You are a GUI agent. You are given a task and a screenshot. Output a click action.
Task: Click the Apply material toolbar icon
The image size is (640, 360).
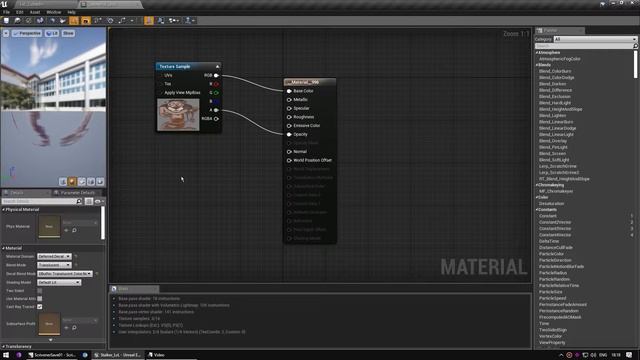29,20
